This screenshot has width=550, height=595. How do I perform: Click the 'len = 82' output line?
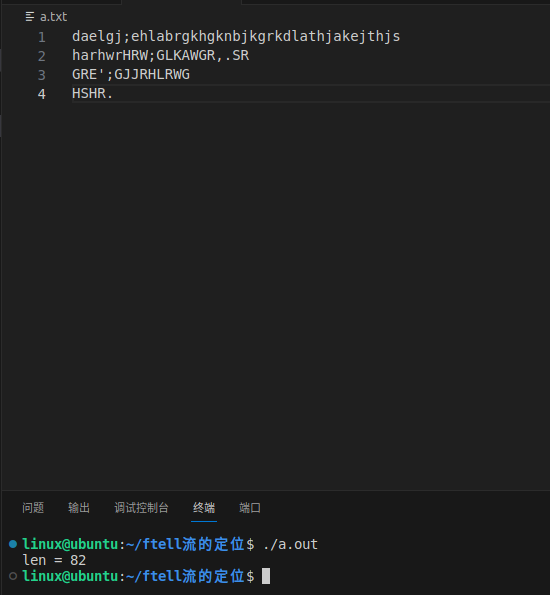54,560
